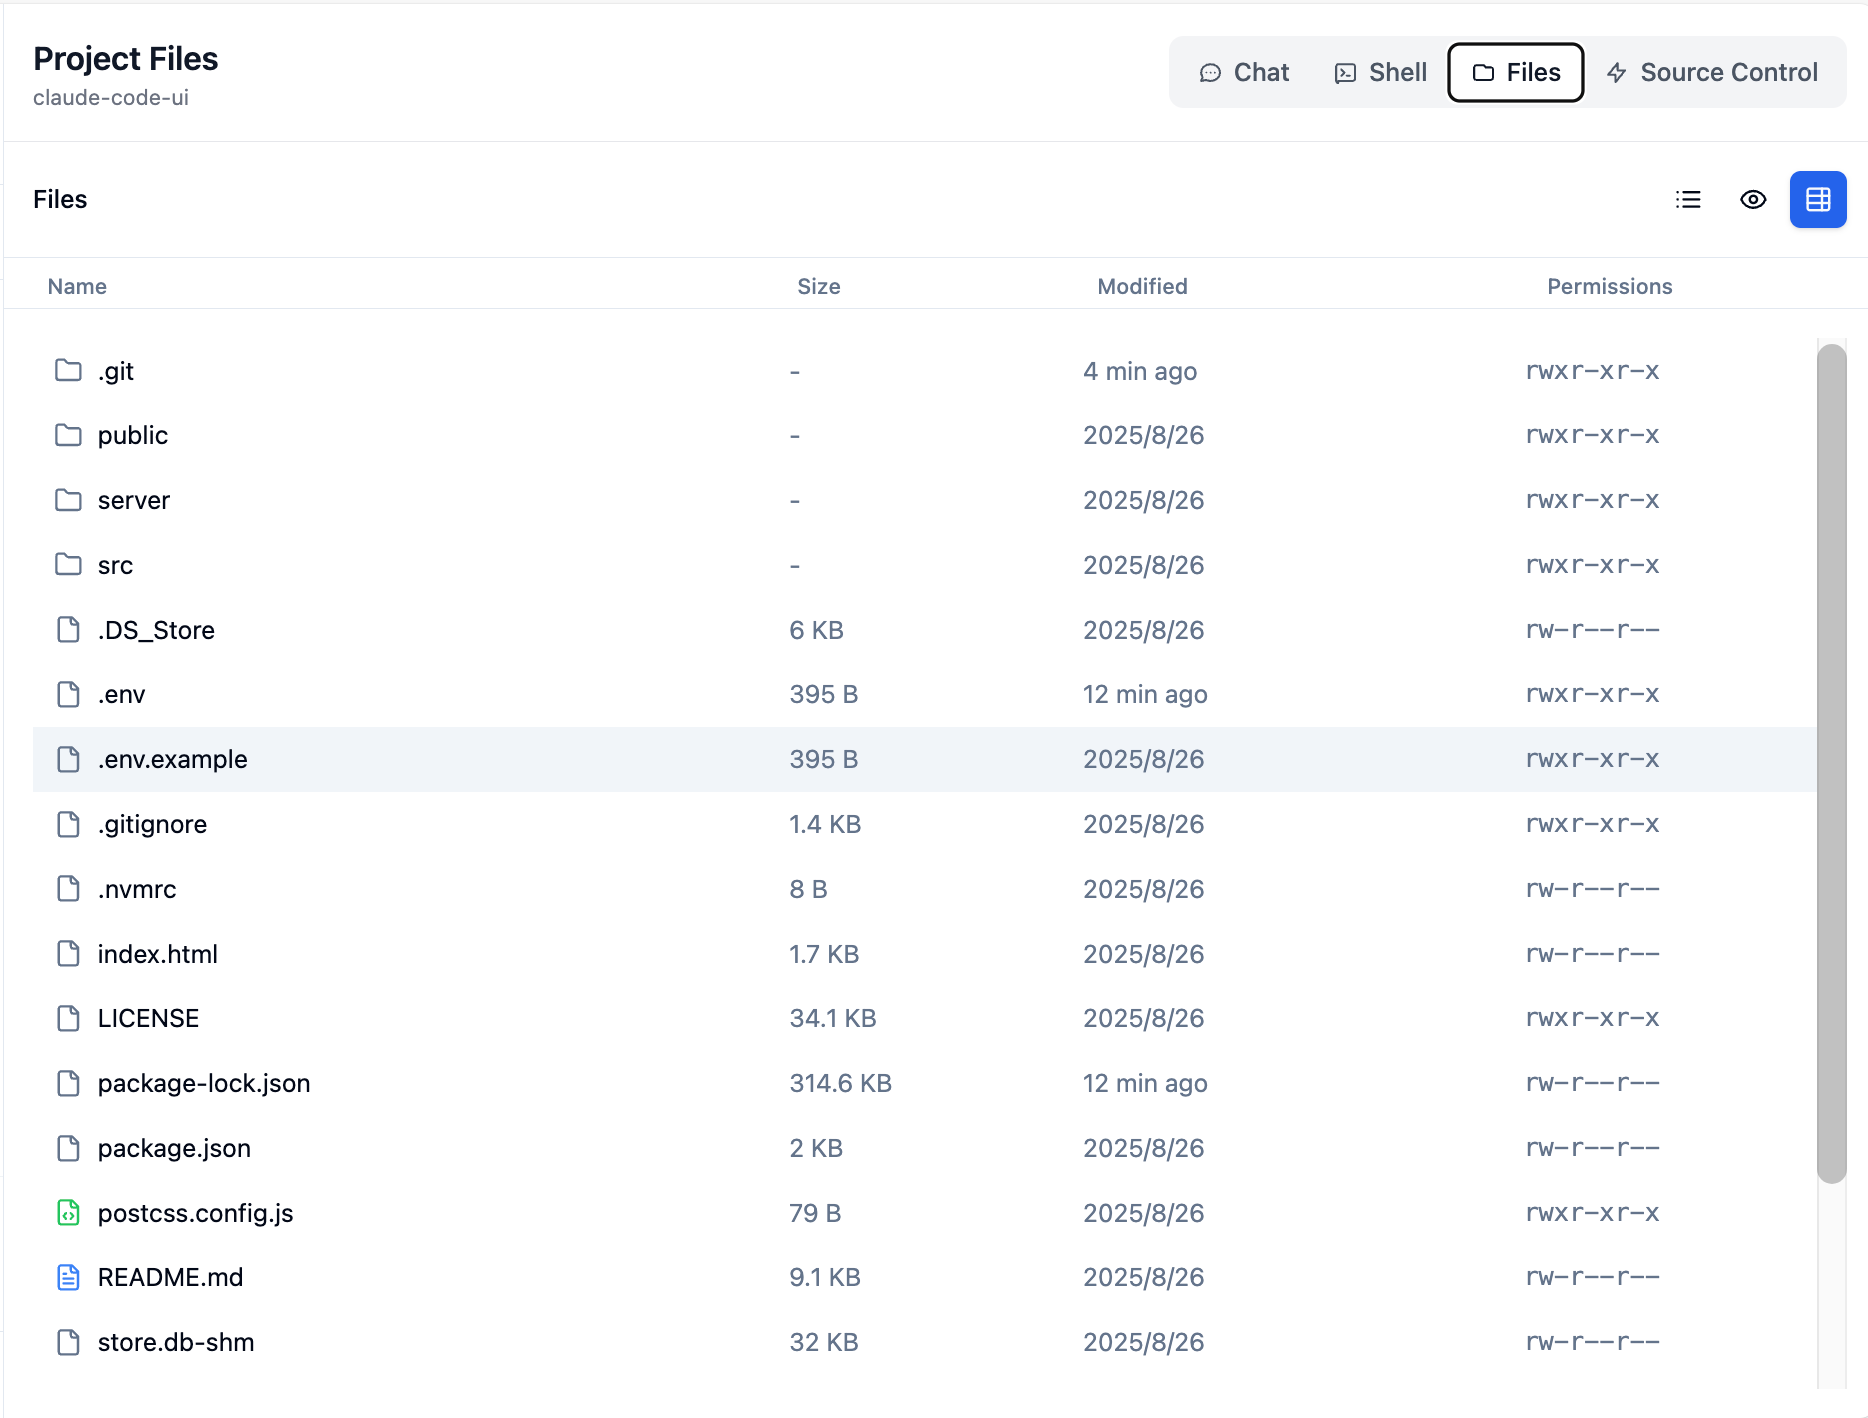Open the .env.example file
The image size is (1868, 1418).
click(172, 759)
